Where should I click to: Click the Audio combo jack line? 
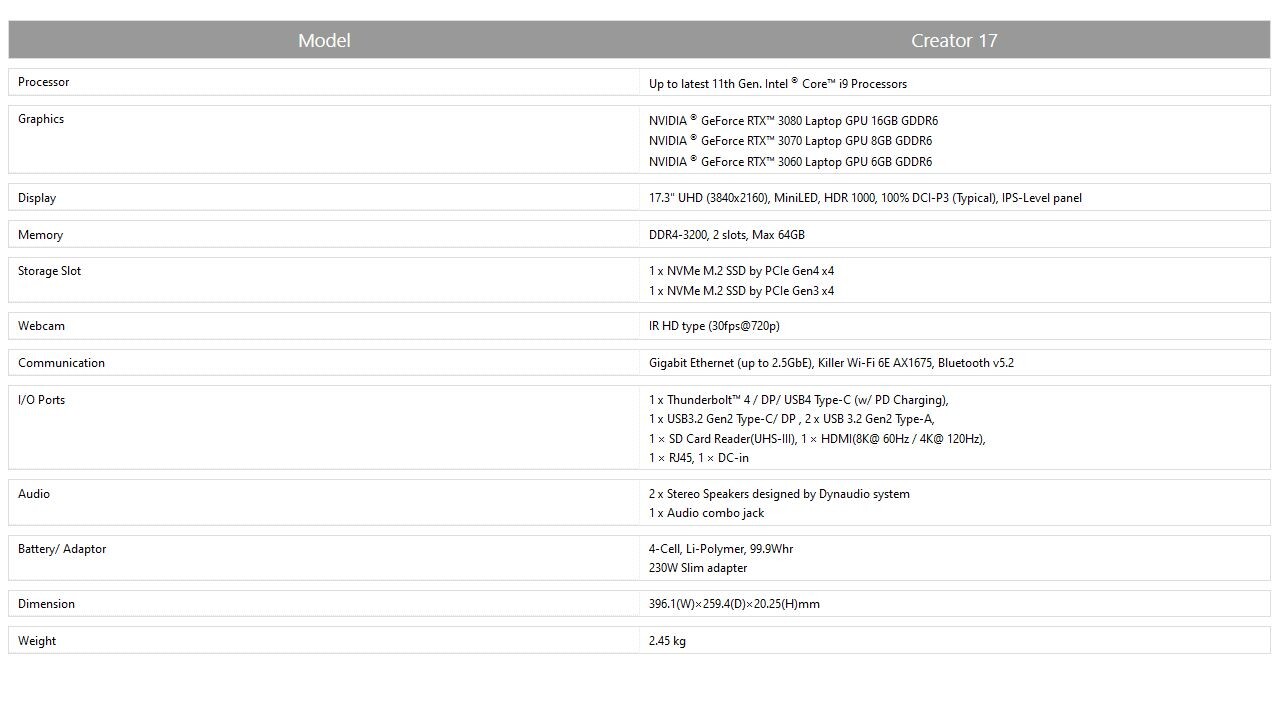tap(706, 513)
